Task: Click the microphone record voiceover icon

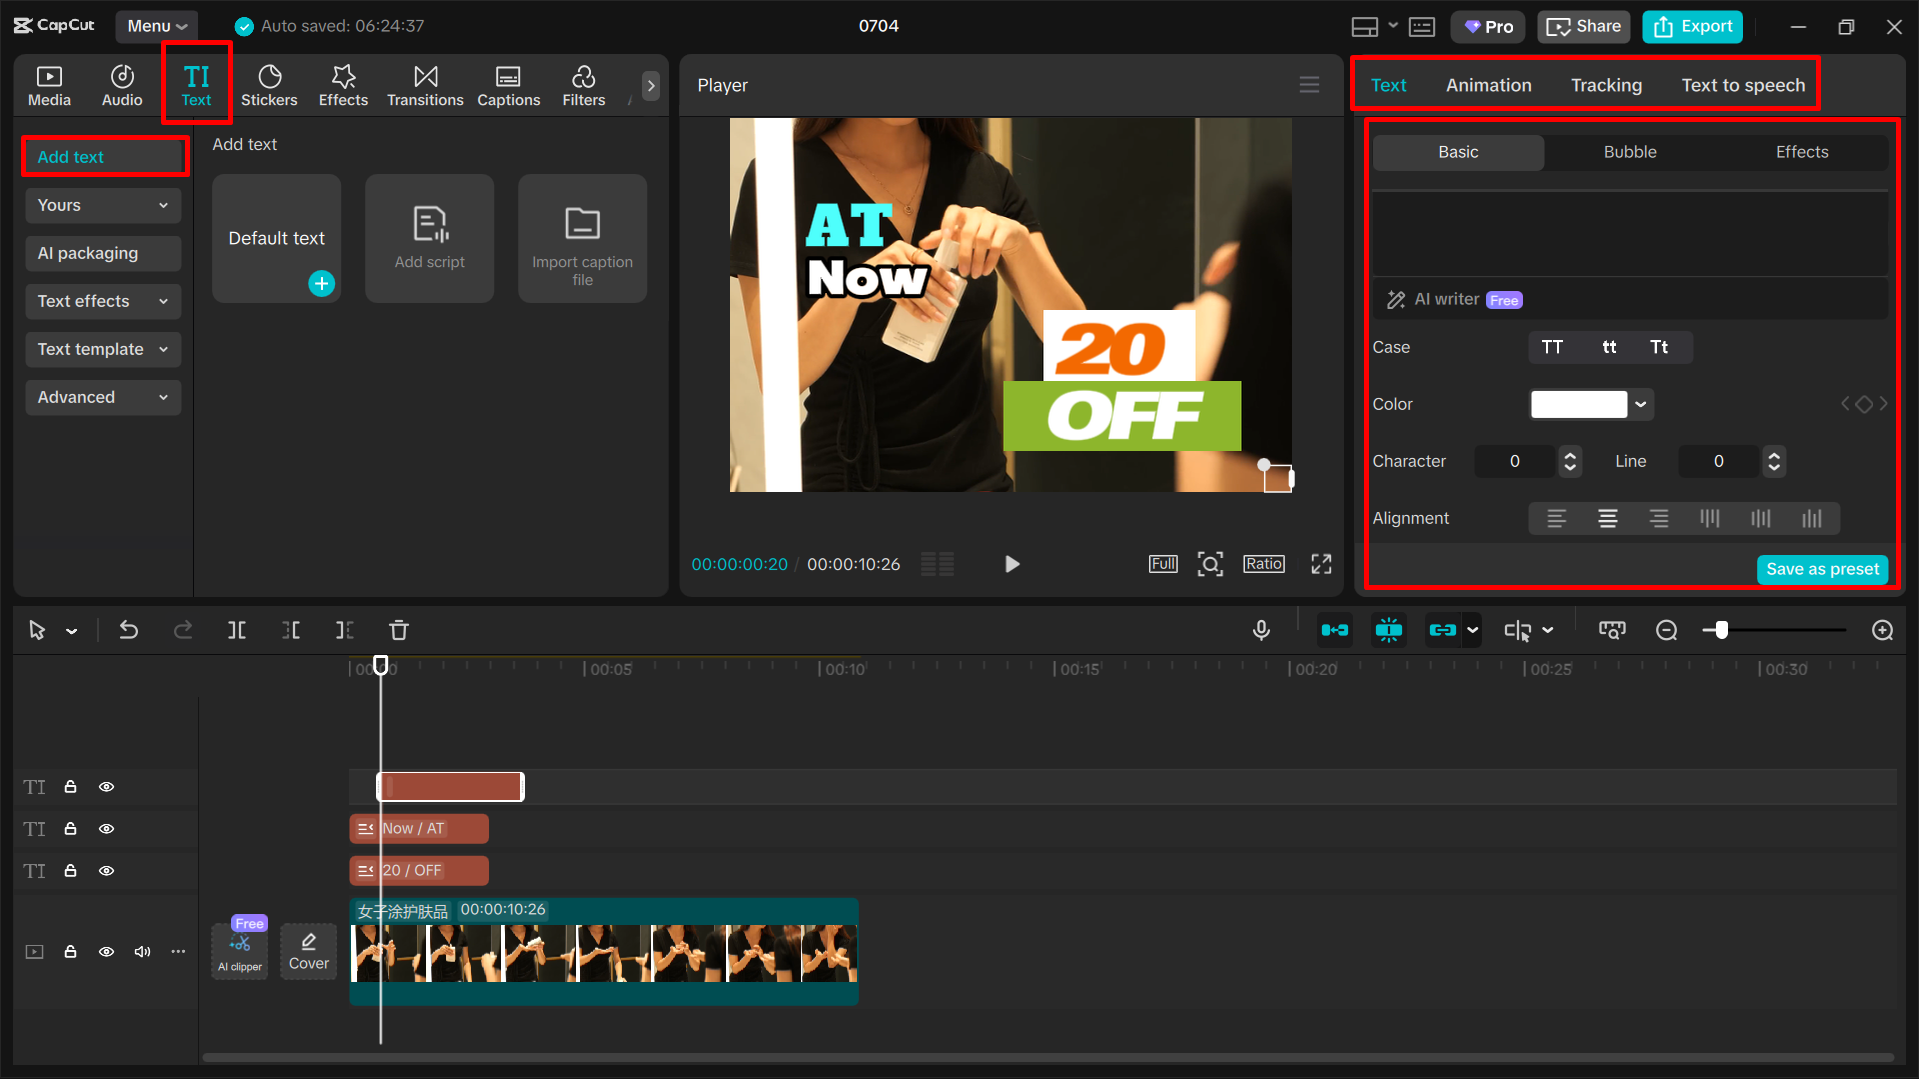Action: tap(1261, 630)
